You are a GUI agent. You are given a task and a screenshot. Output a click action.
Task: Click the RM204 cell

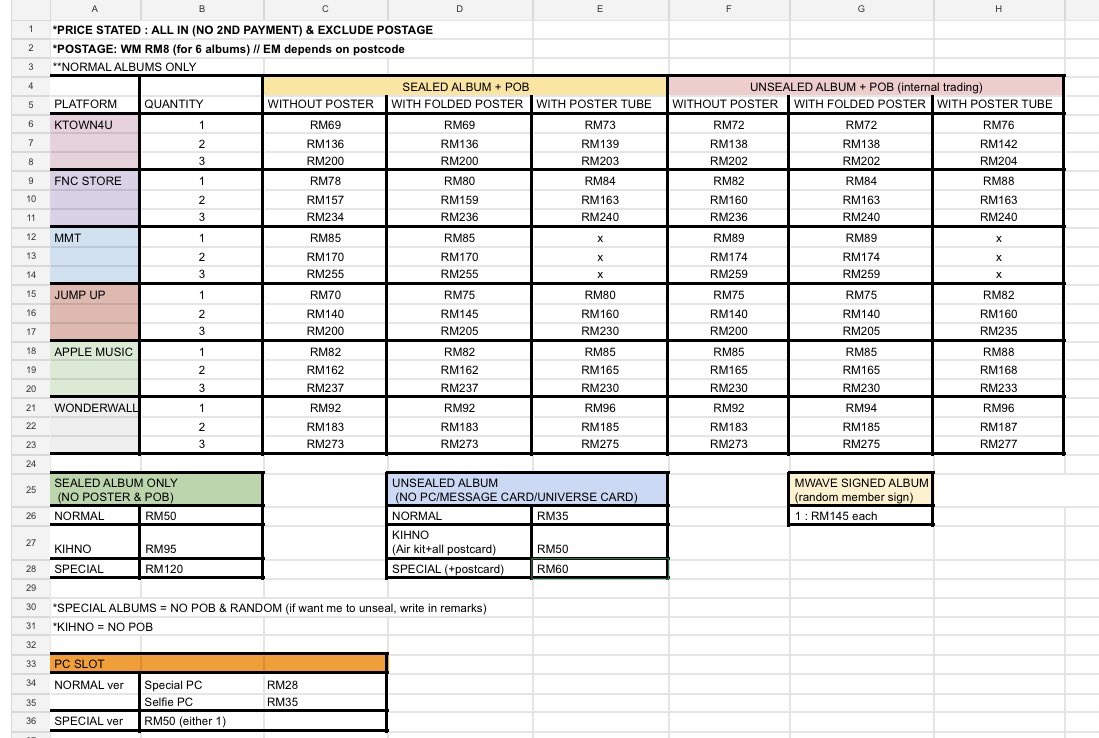click(998, 160)
